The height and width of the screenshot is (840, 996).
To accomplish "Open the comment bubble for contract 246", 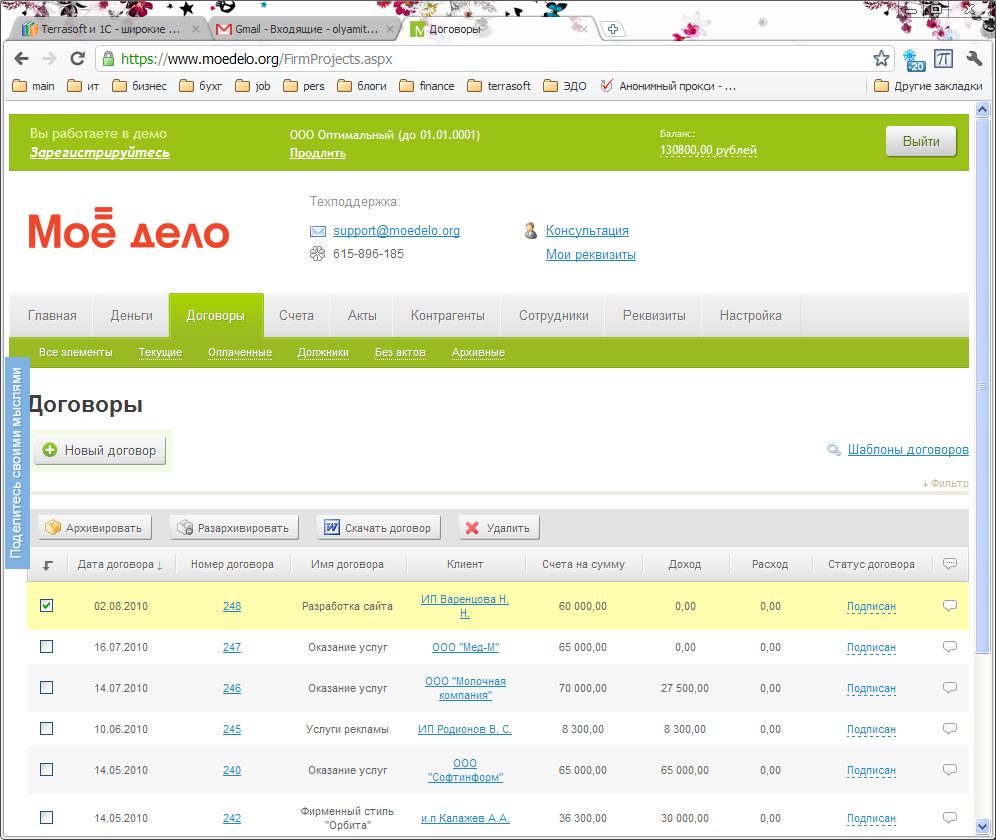I will click(950, 688).
